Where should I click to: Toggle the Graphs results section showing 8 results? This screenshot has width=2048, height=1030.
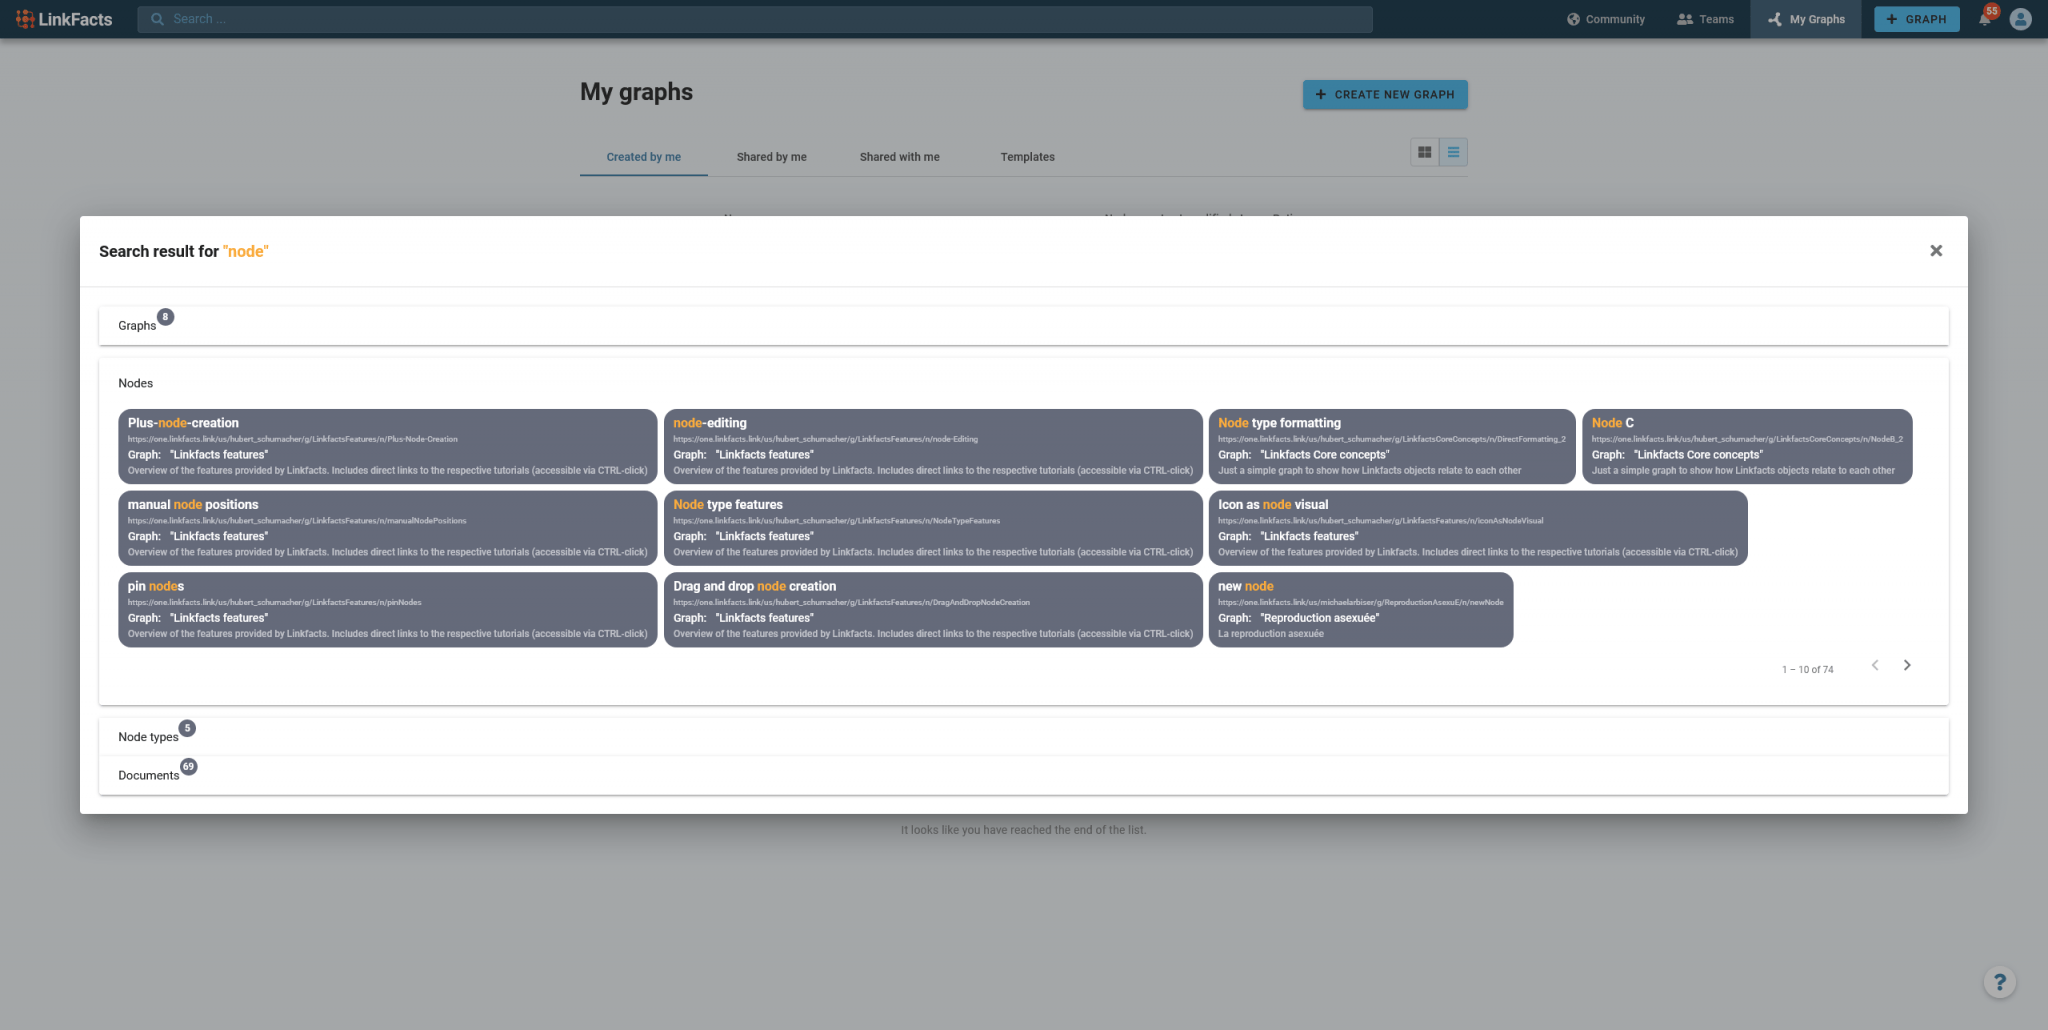pyautogui.click(x=137, y=325)
